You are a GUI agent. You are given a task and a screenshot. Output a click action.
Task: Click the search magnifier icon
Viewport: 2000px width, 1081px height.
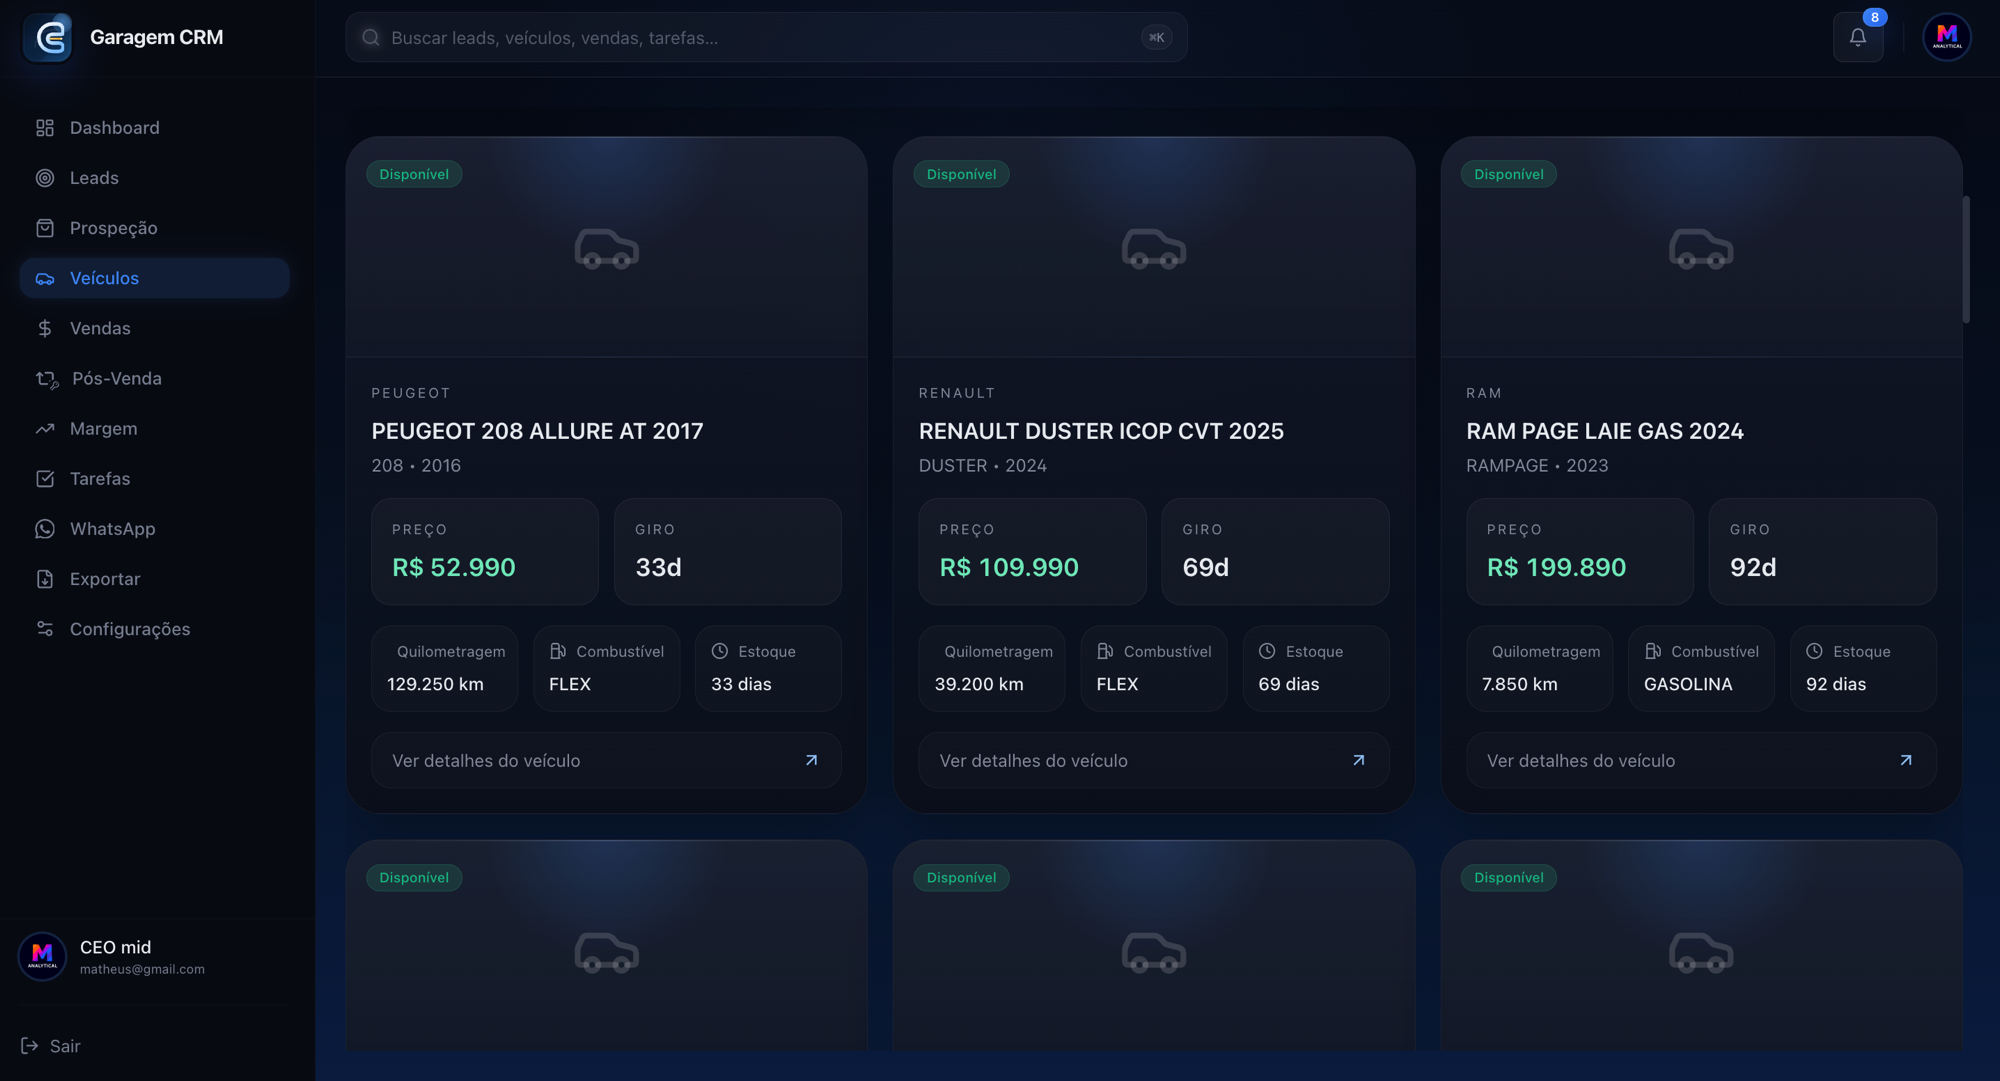click(x=371, y=38)
